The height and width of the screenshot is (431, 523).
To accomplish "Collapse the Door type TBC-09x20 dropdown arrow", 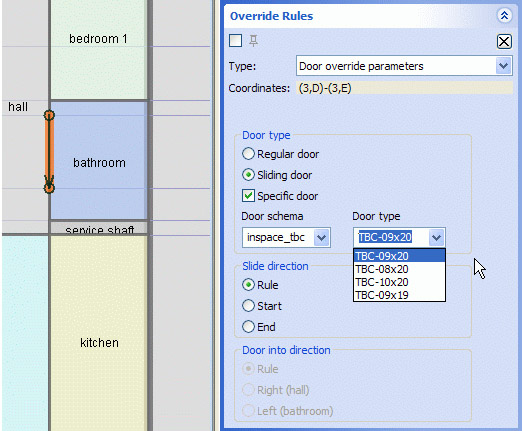I will point(436,238).
